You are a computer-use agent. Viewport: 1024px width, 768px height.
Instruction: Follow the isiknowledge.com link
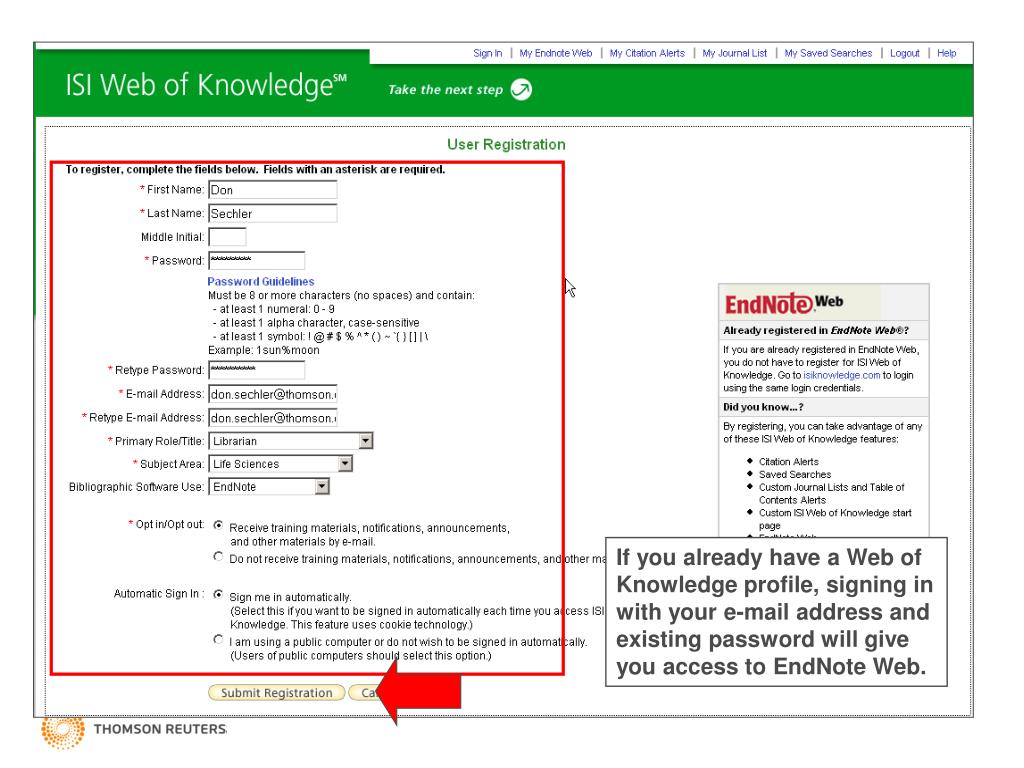(x=841, y=375)
